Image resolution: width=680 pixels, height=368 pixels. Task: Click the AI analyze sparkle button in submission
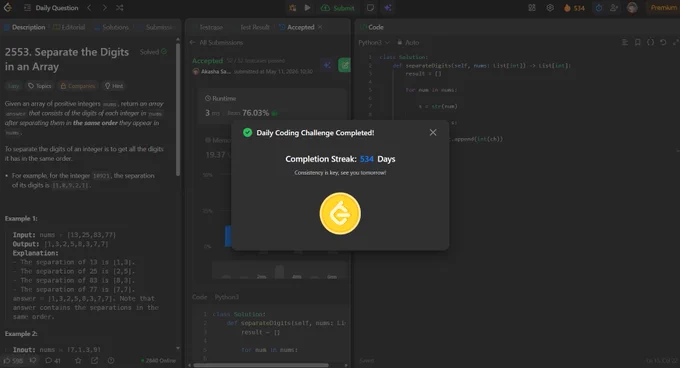click(x=327, y=65)
